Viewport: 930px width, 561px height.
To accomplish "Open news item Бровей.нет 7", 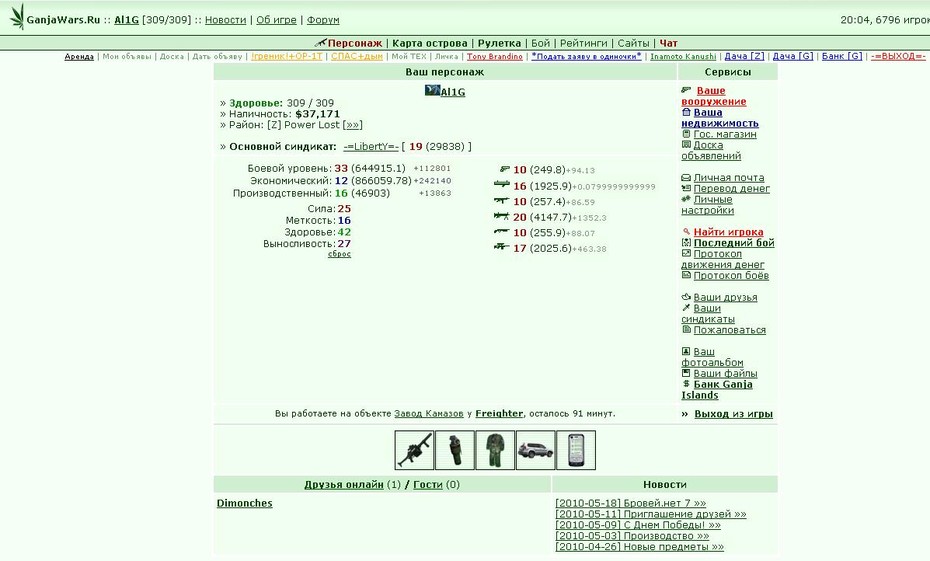I will [630, 503].
